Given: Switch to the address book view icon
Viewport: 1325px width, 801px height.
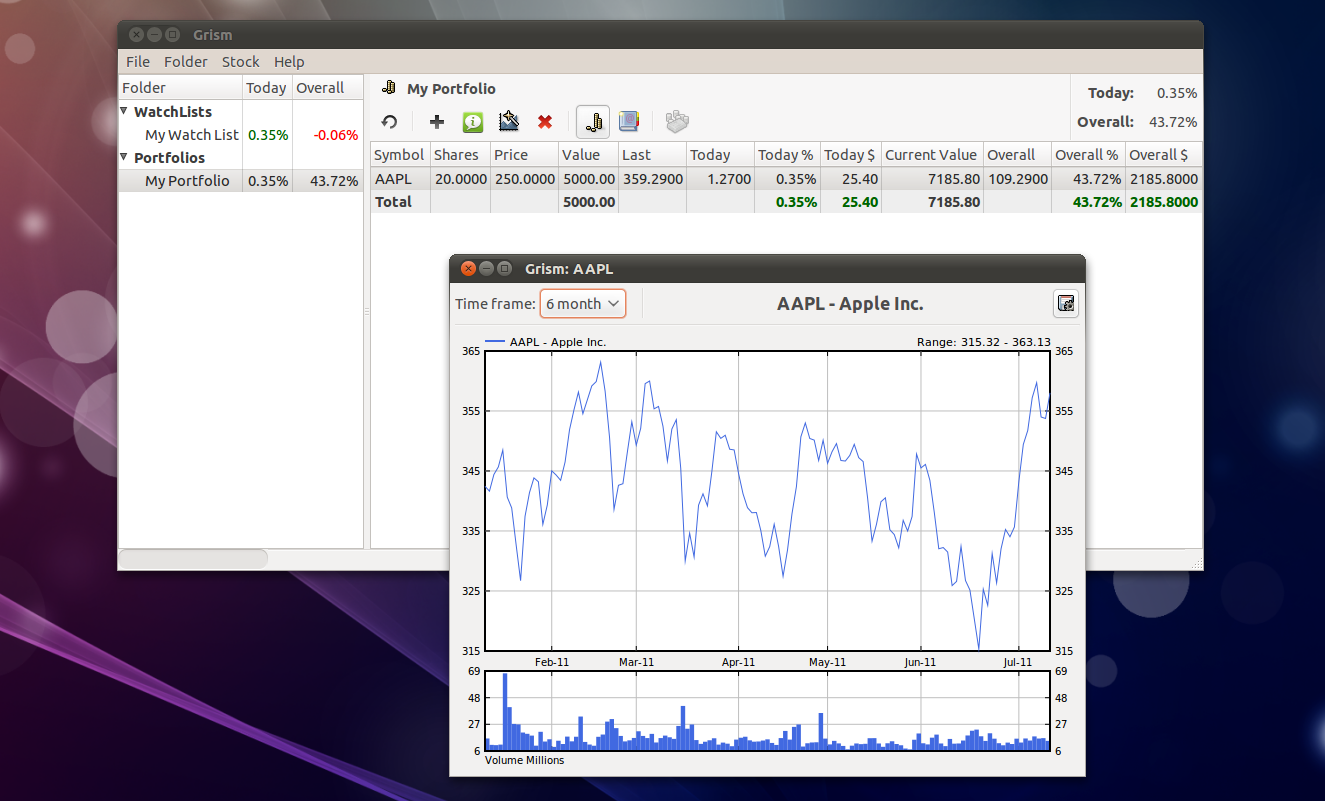Looking at the screenshot, I should 629,122.
